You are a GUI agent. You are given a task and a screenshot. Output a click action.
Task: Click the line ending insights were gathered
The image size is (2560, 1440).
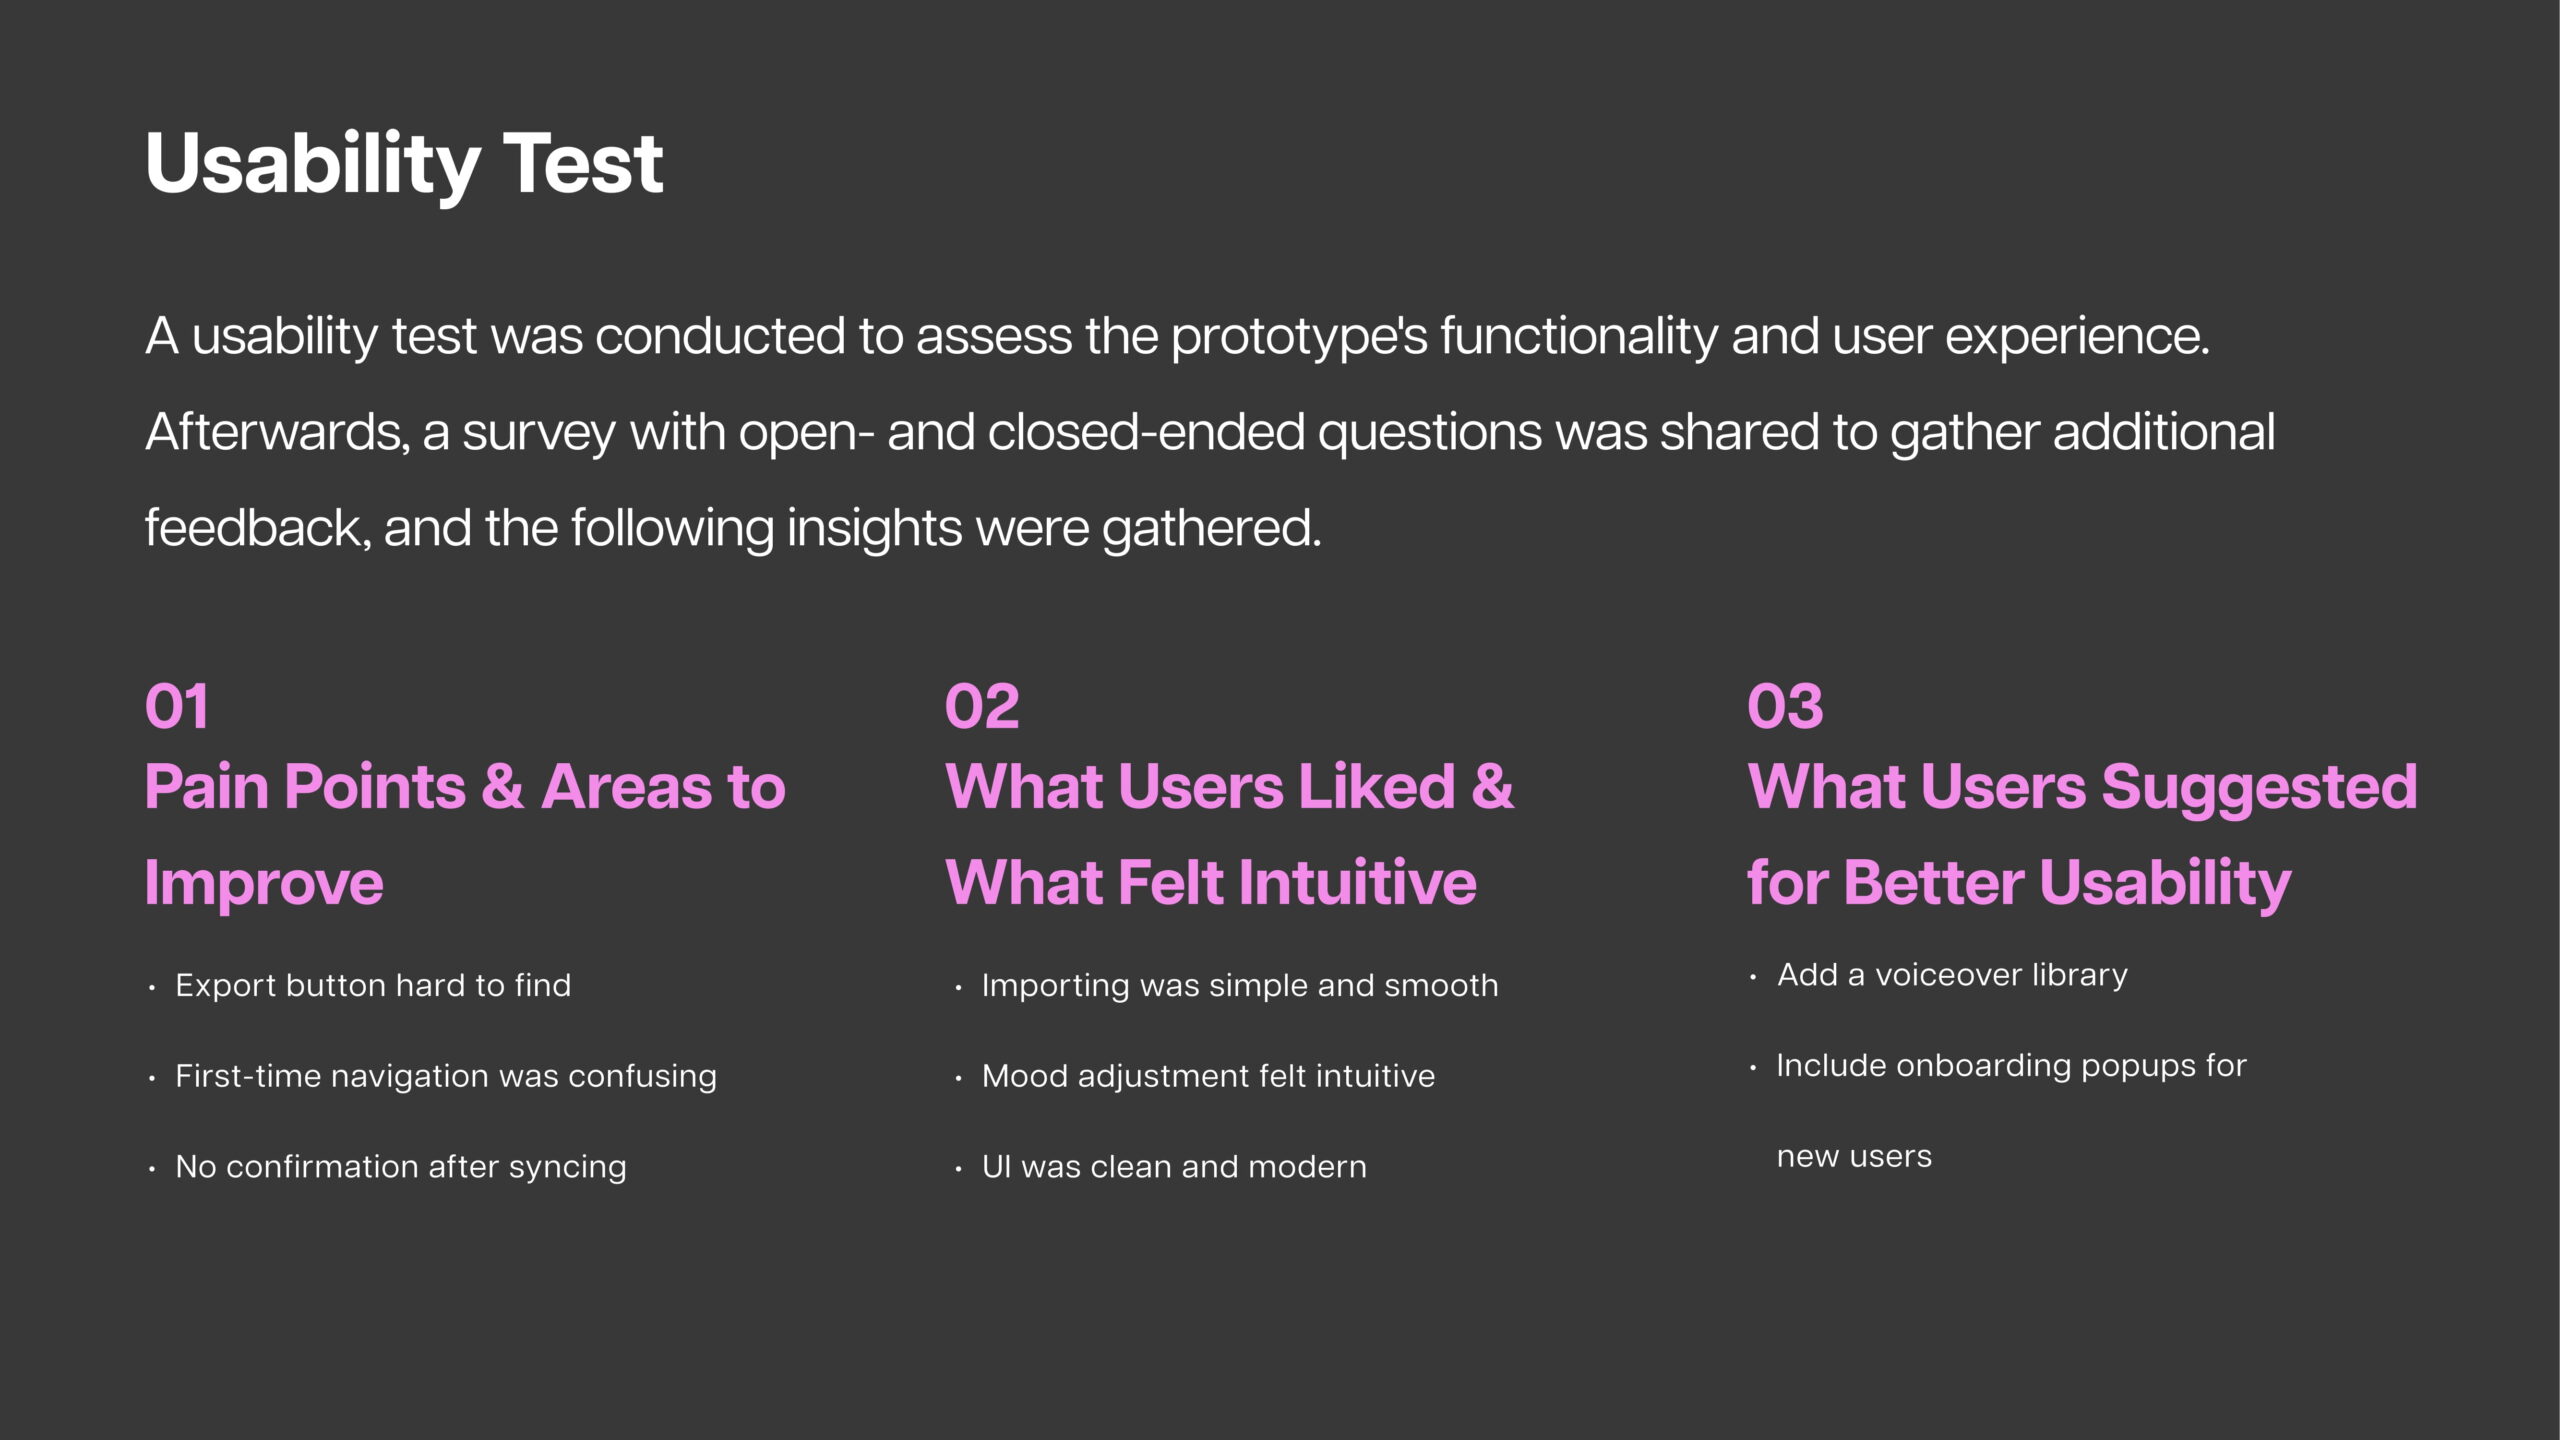pos(733,529)
